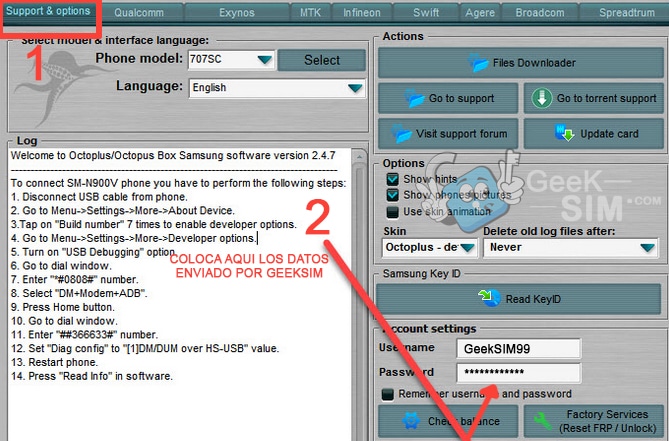
Task: Open Go to torrent support button
Action: click(593, 98)
